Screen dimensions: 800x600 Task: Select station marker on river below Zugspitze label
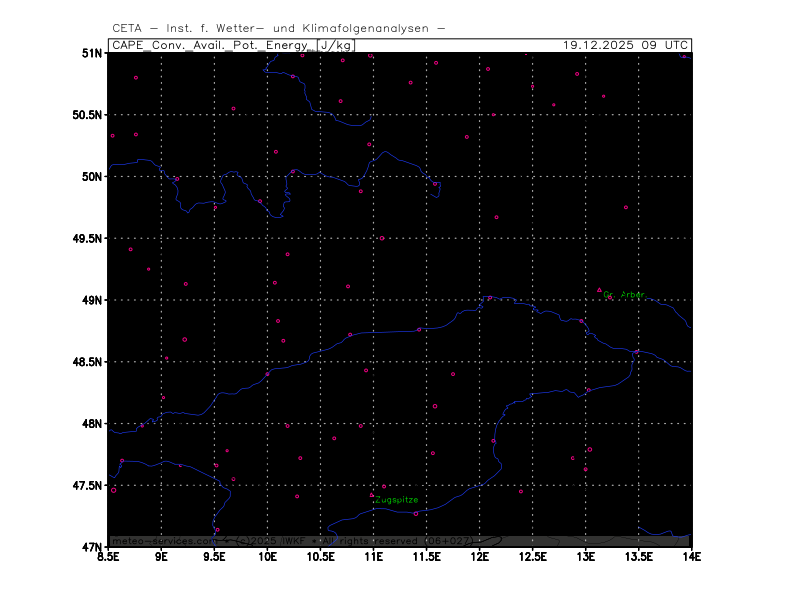point(416,514)
